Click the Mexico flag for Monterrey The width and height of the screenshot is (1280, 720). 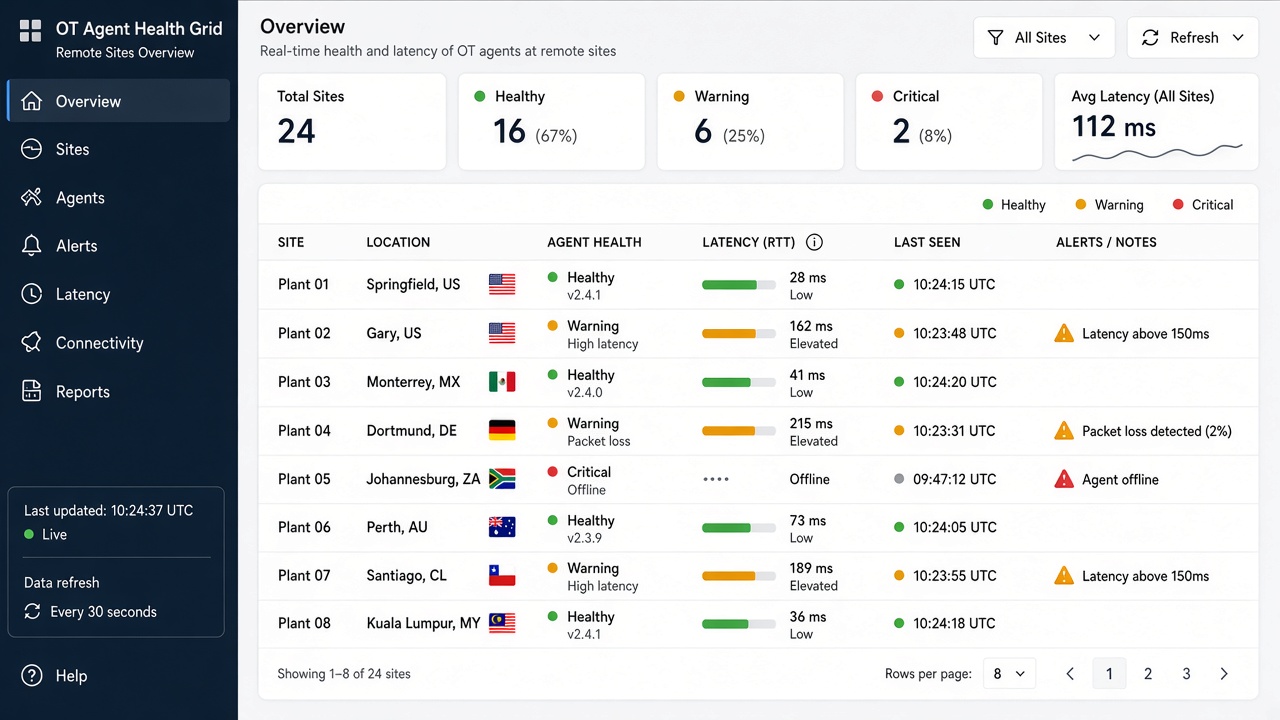click(x=502, y=382)
